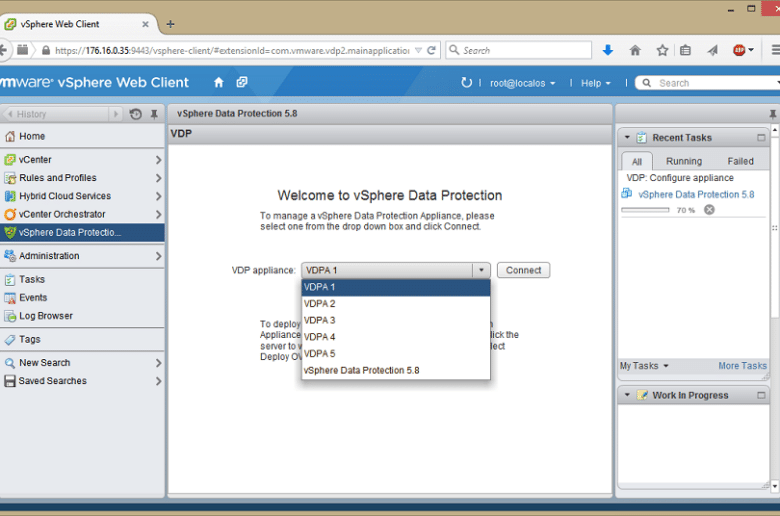Screen dimensions: 780x516
Task: Click the Hybrid Cloud Services icon
Action: pos(10,196)
